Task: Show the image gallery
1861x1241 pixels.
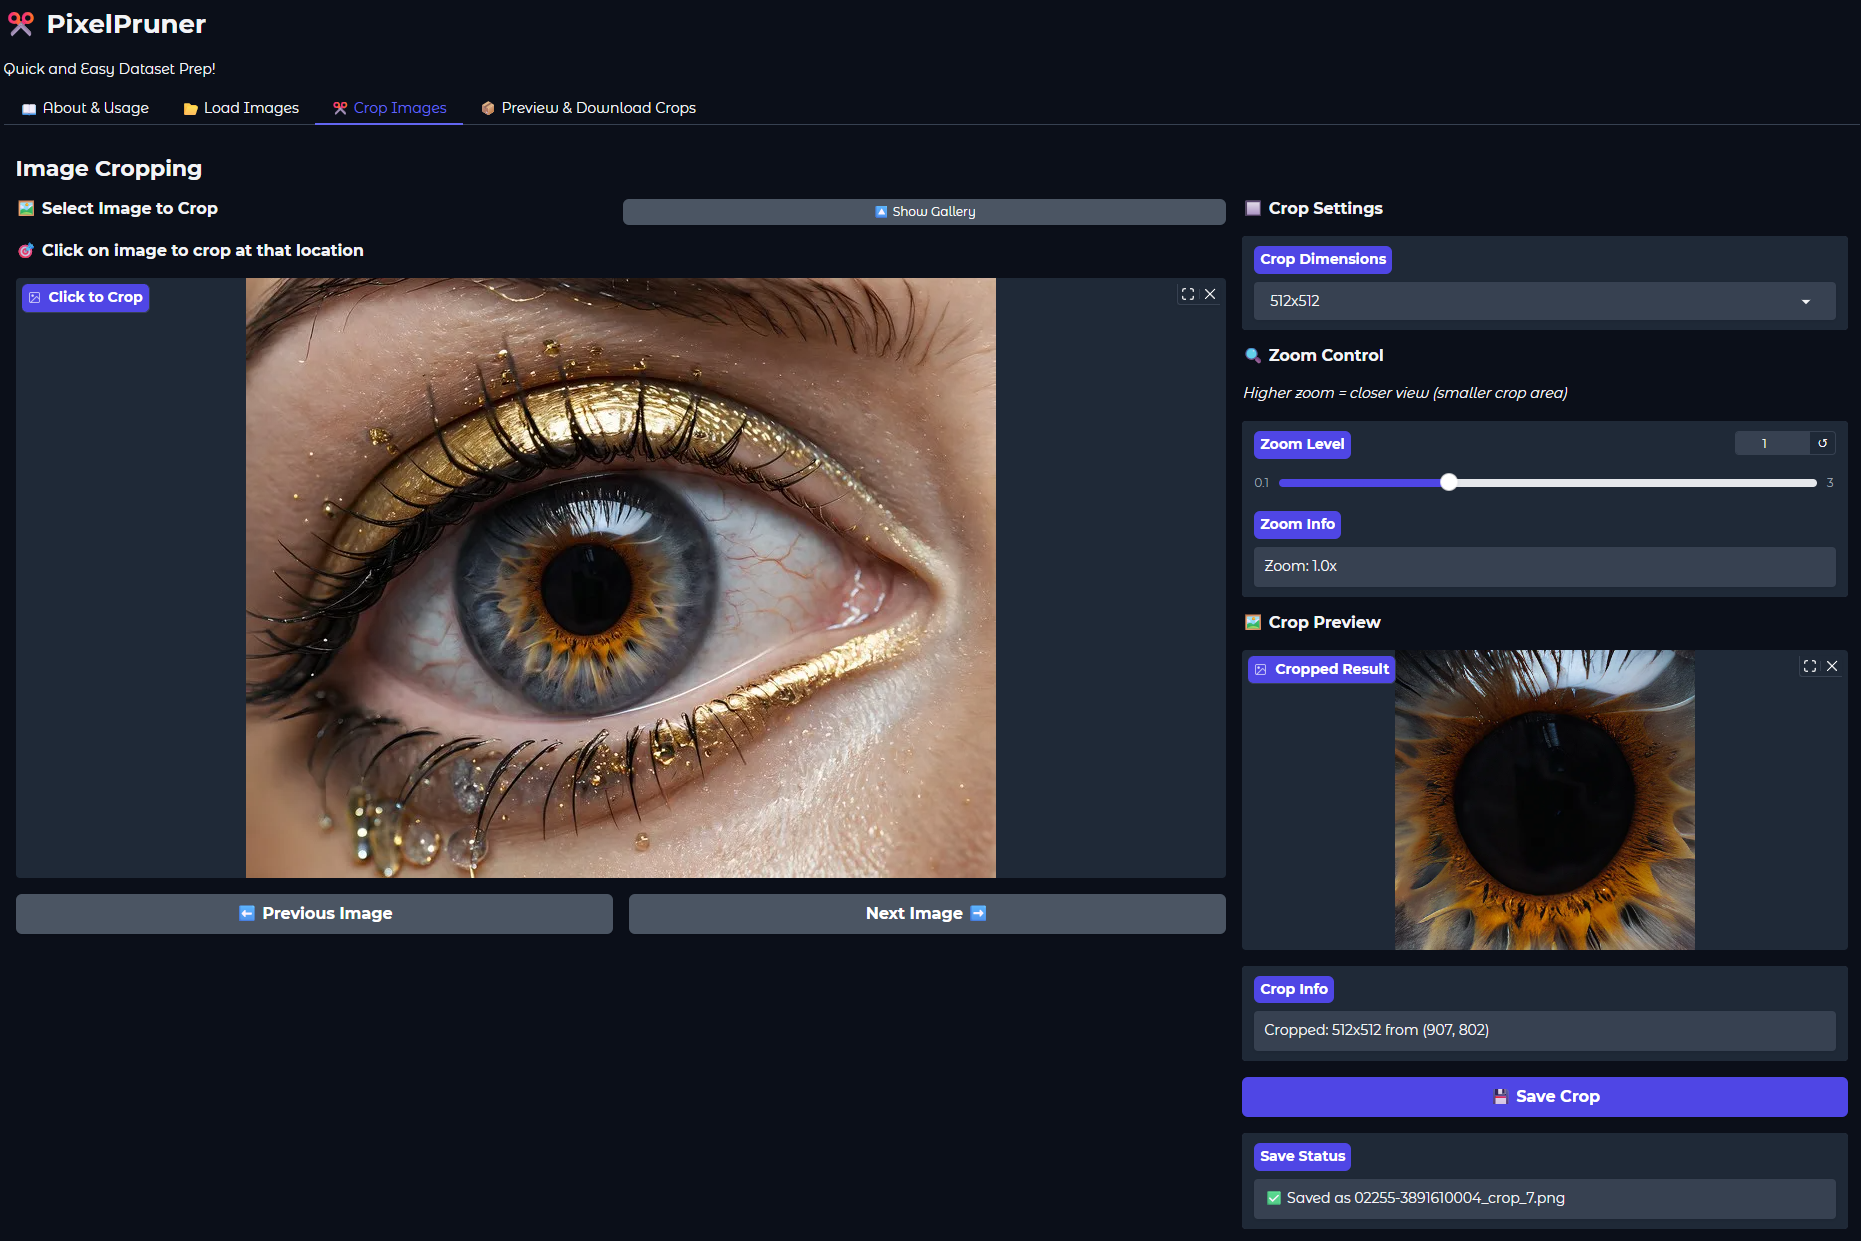Action: (x=924, y=212)
